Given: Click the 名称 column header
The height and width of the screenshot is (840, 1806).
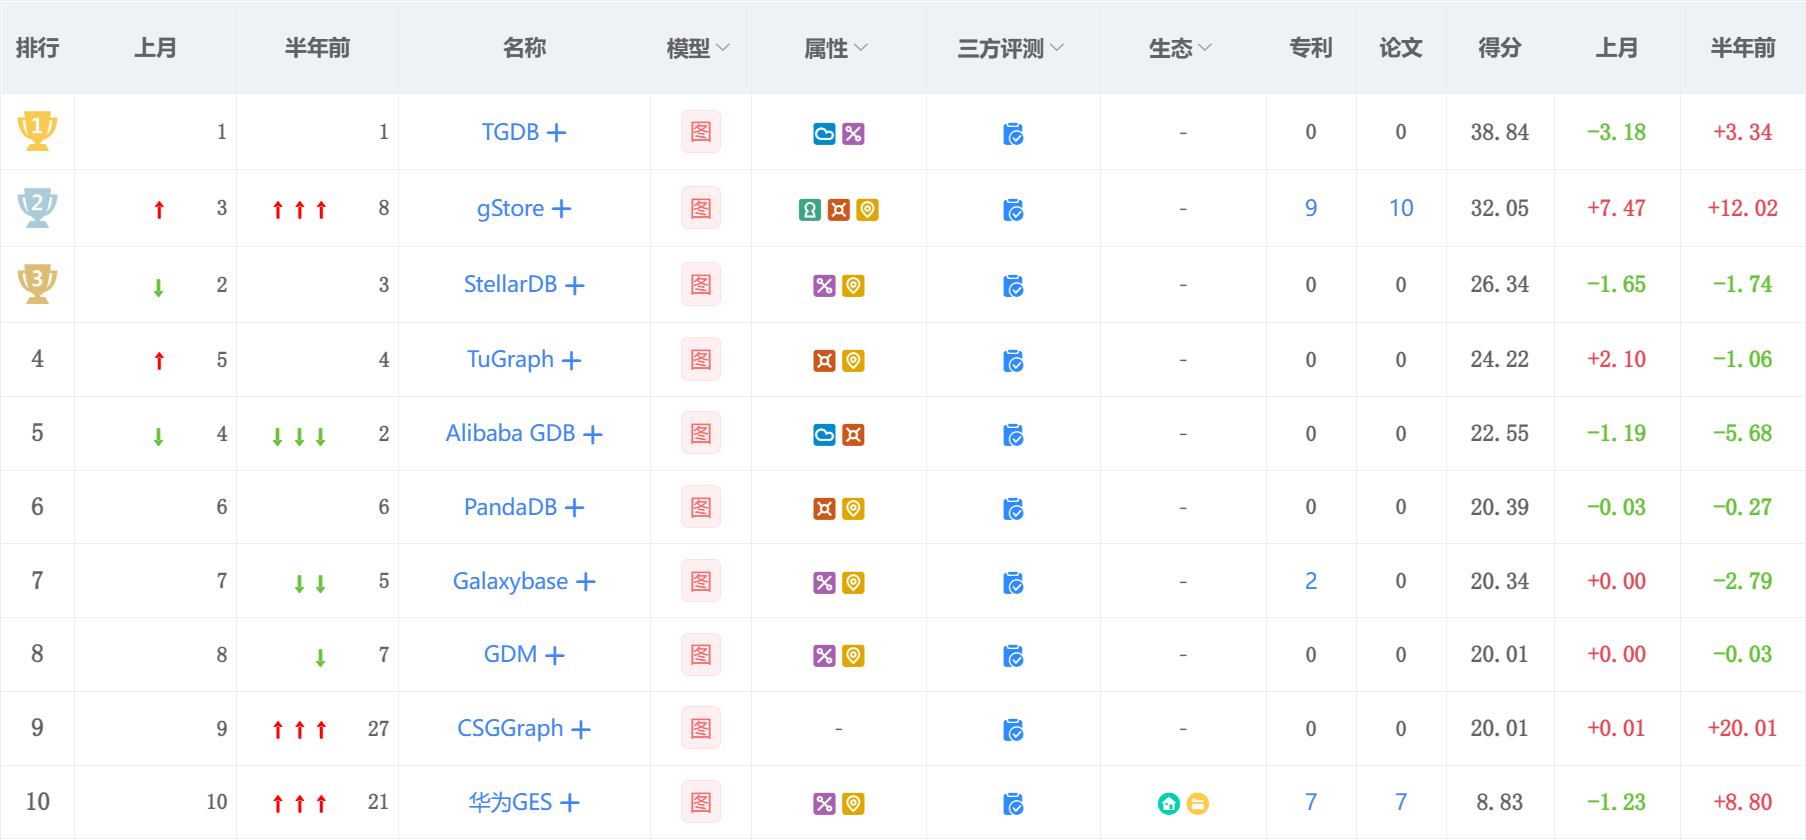Looking at the screenshot, I should click(524, 48).
